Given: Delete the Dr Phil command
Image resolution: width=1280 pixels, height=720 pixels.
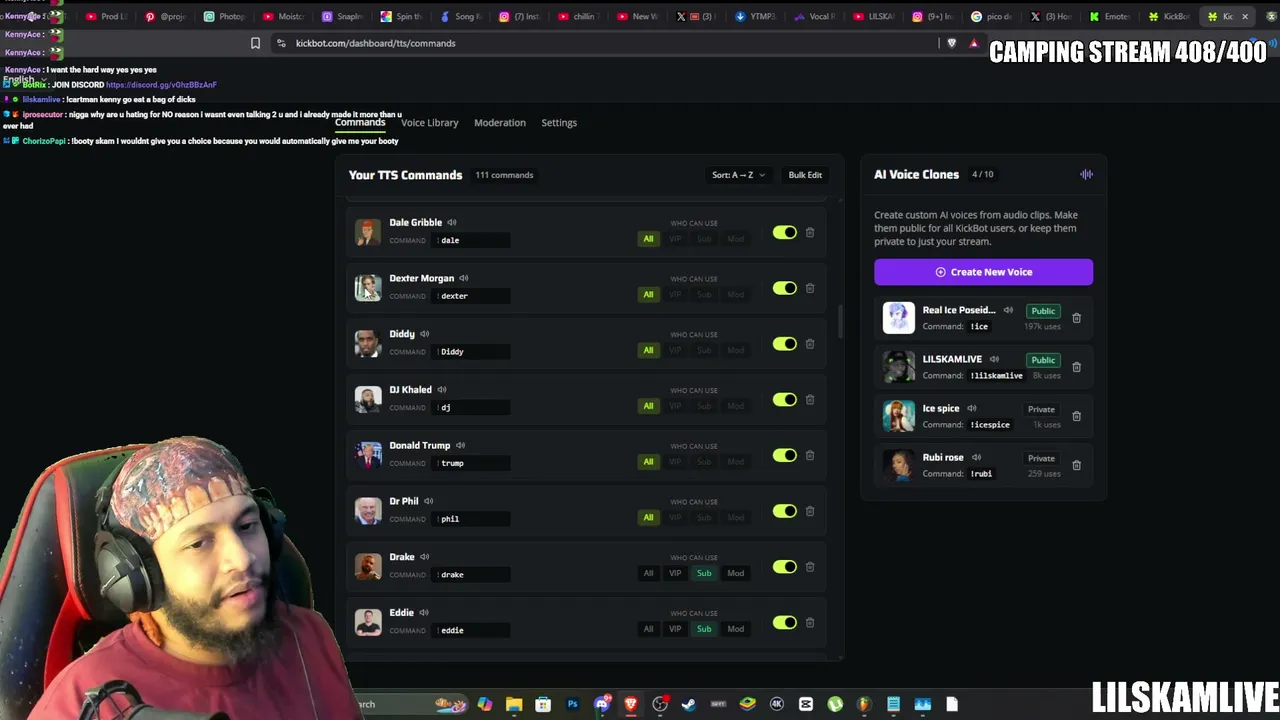Looking at the screenshot, I should tap(810, 511).
